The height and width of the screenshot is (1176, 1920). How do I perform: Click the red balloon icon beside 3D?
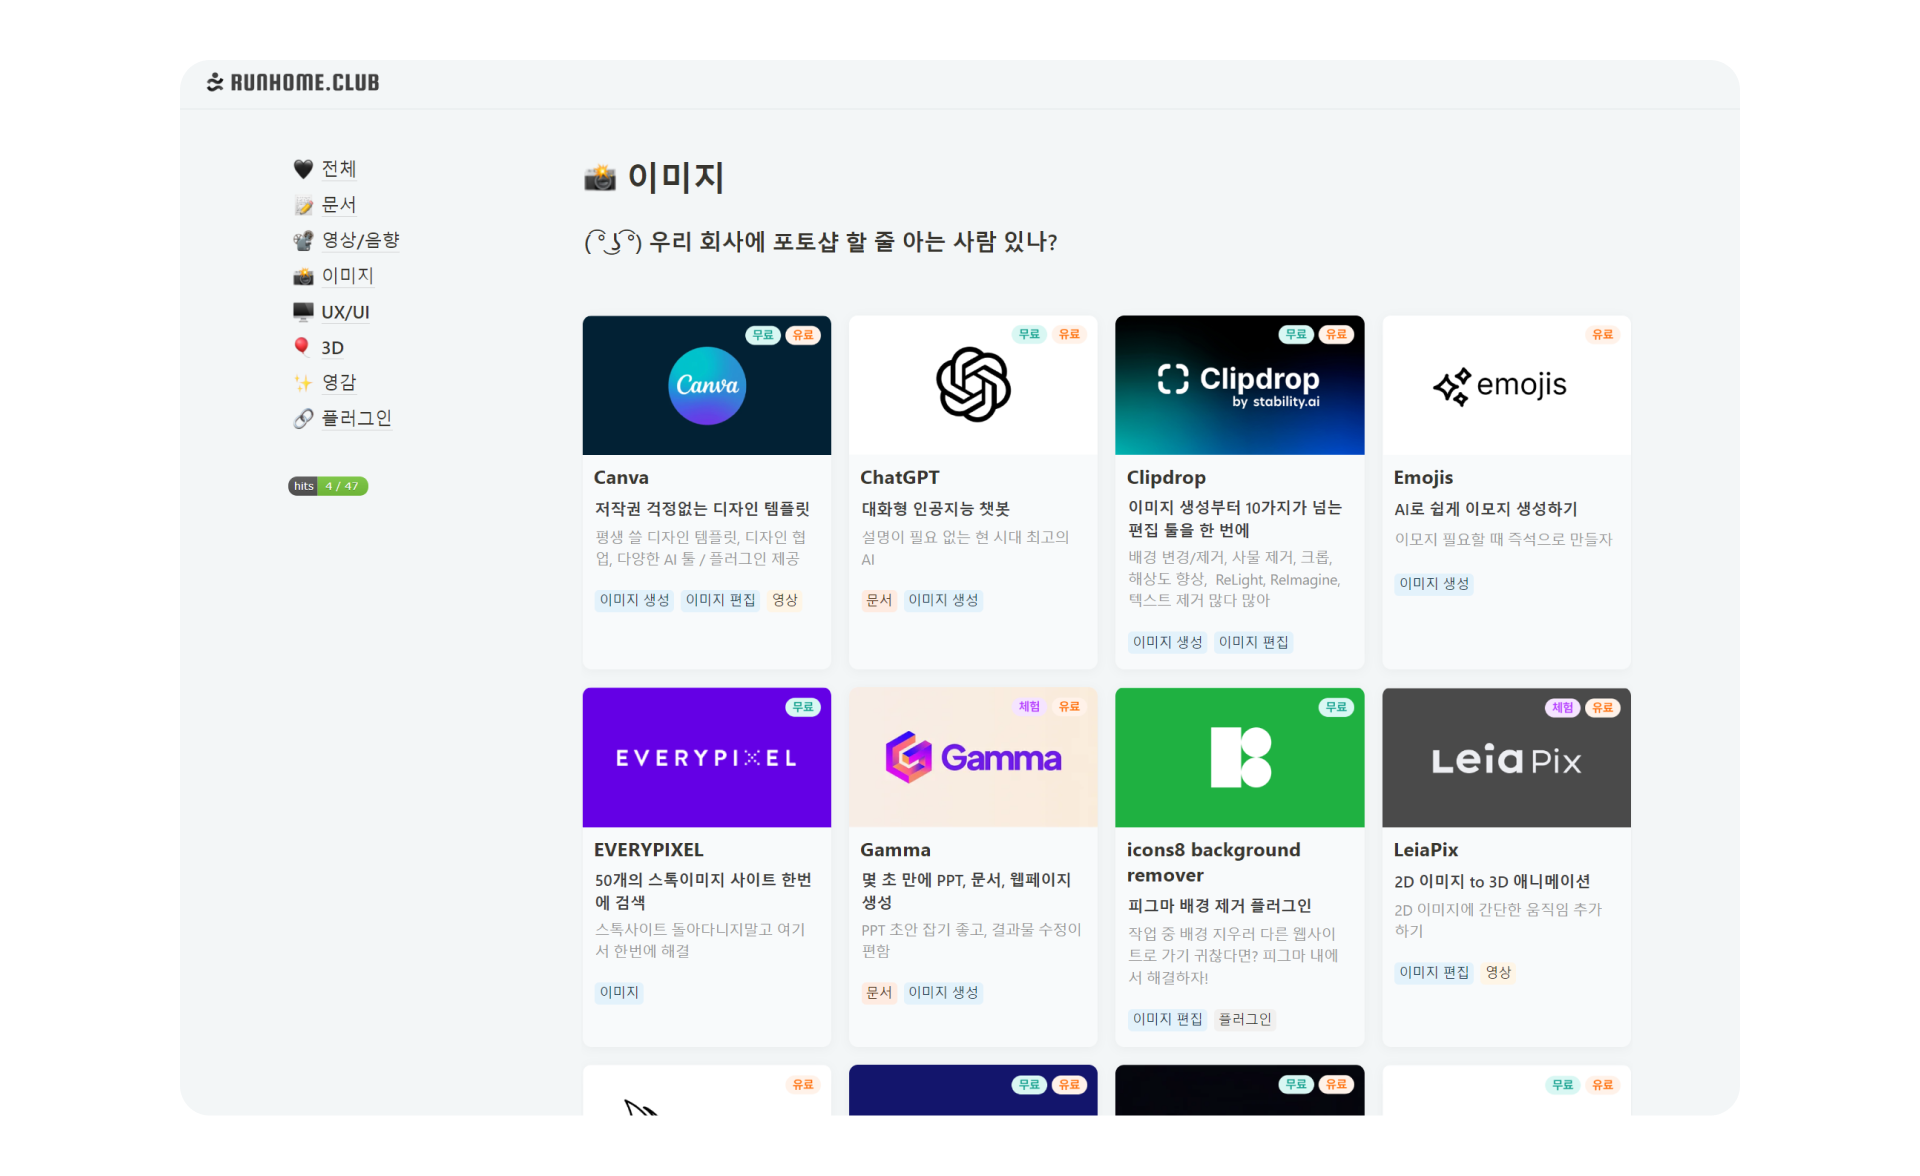click(x=303, y=347)
